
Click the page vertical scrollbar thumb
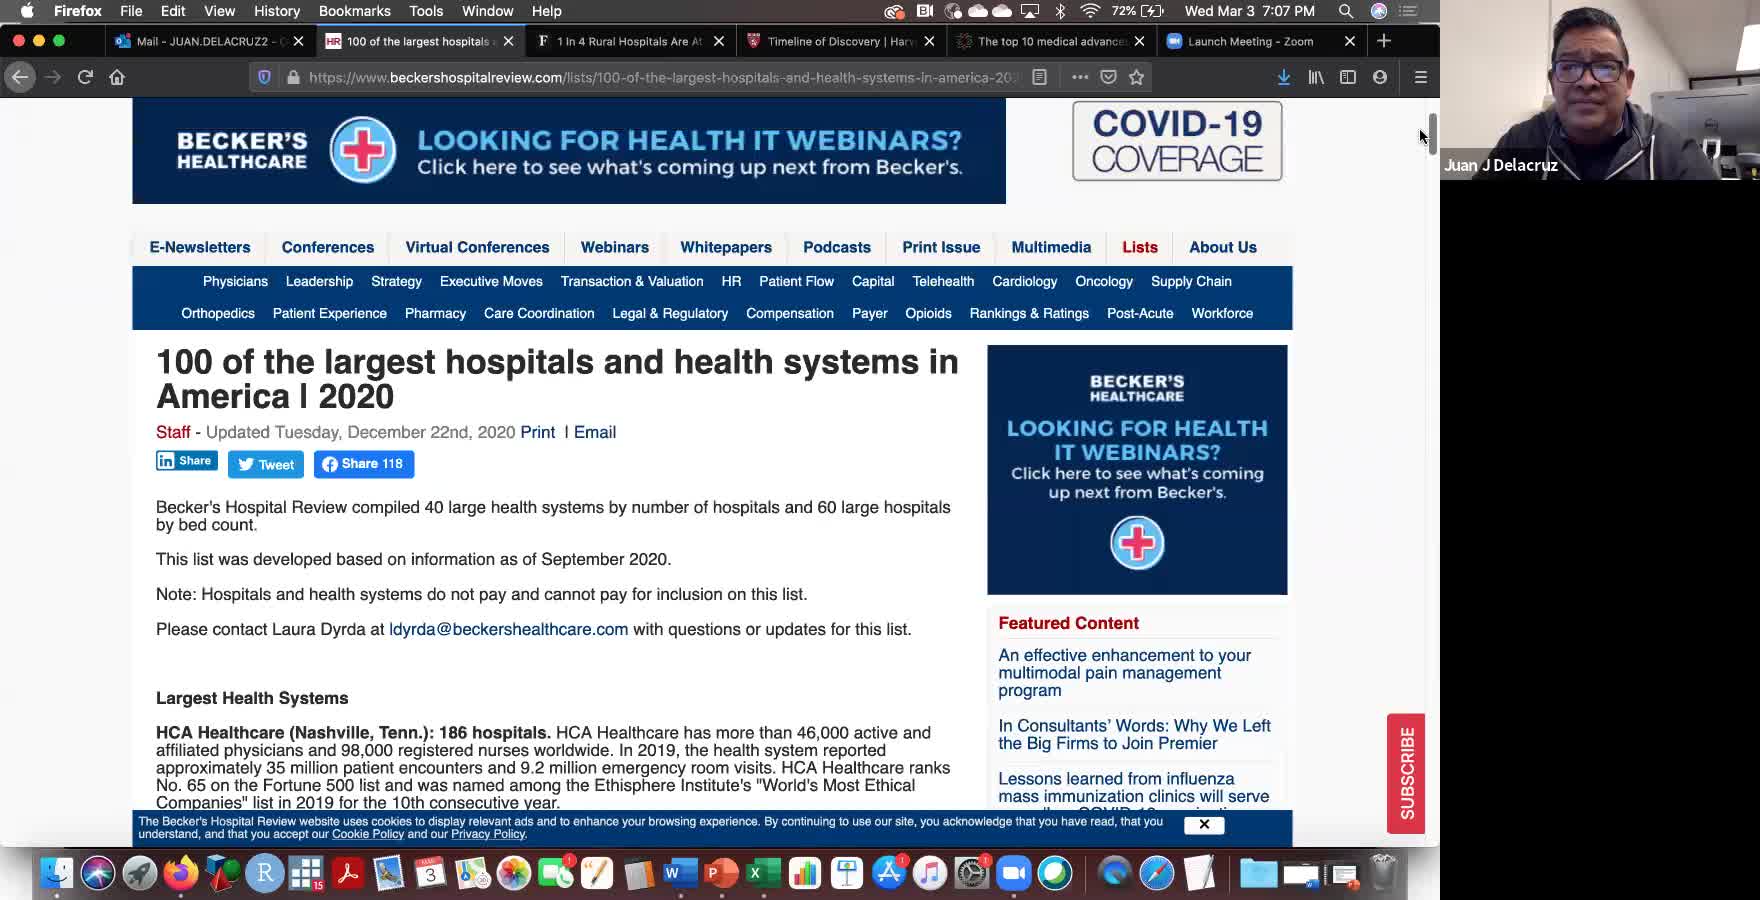tap(1432, 134)
